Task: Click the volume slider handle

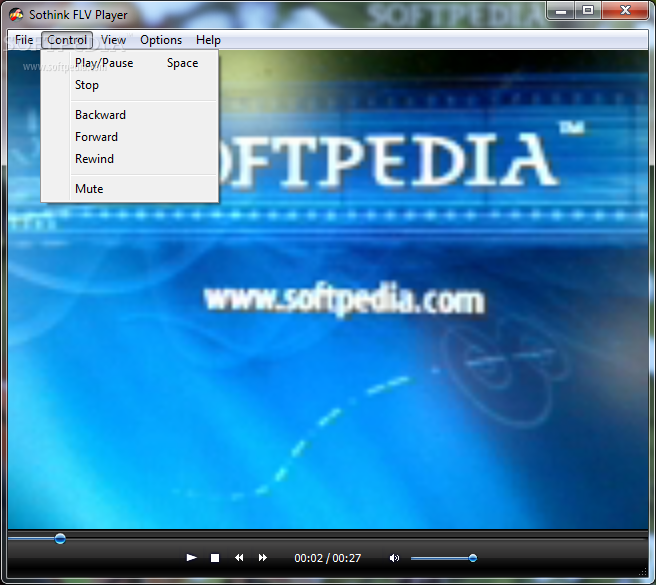Action: (x=473, y=558)
